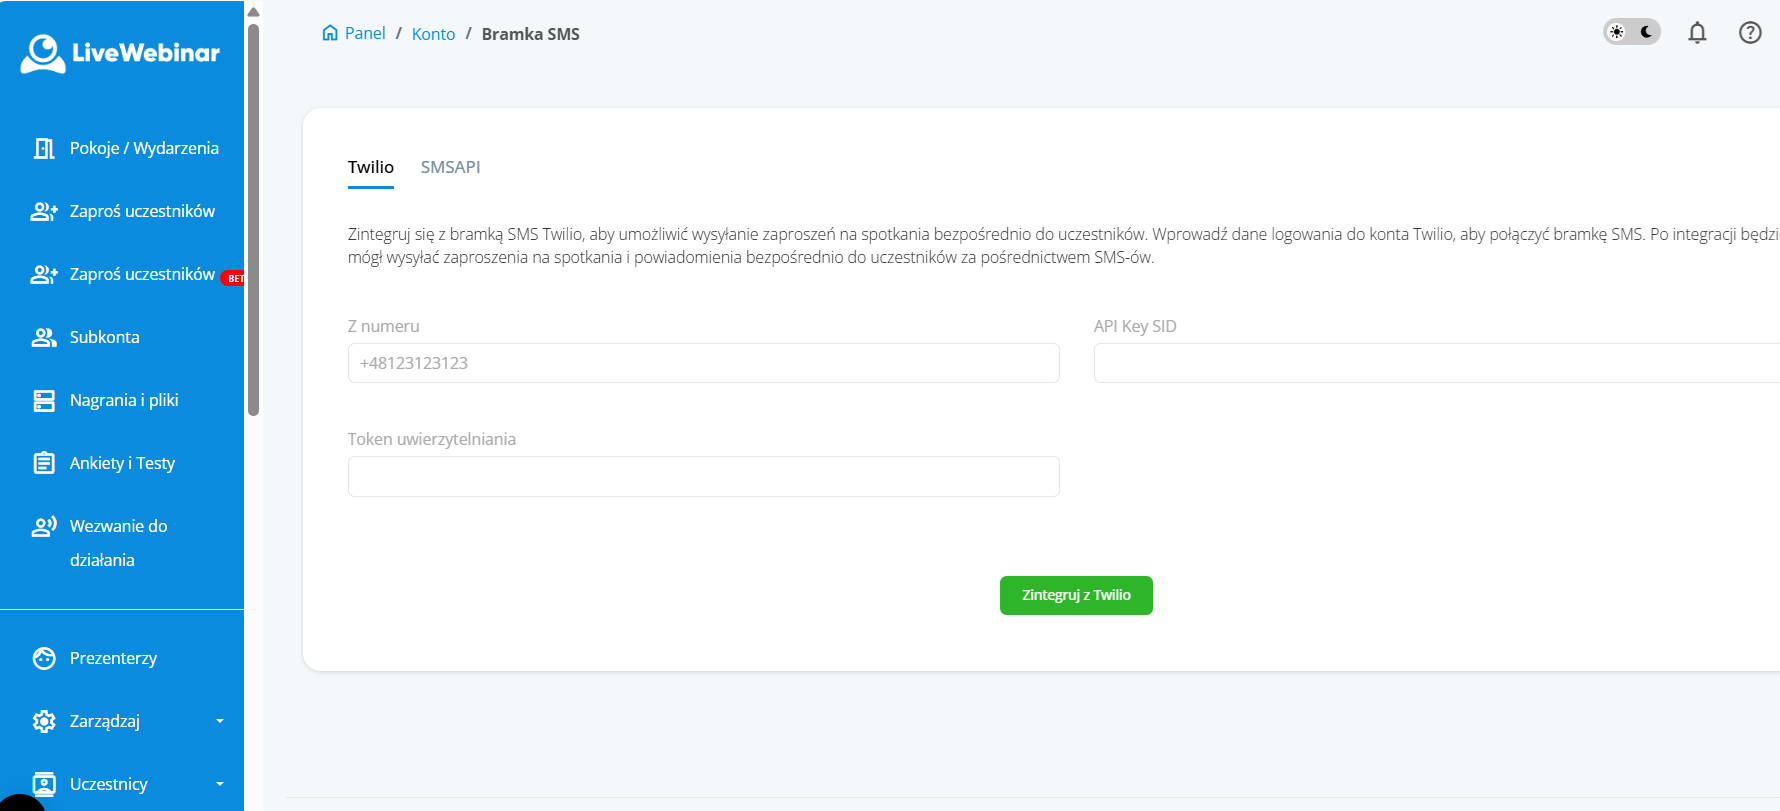This screenshot has height=811, width=1780.
Task: Click the Wezwanie do działania icon
Action: (44, 526)
